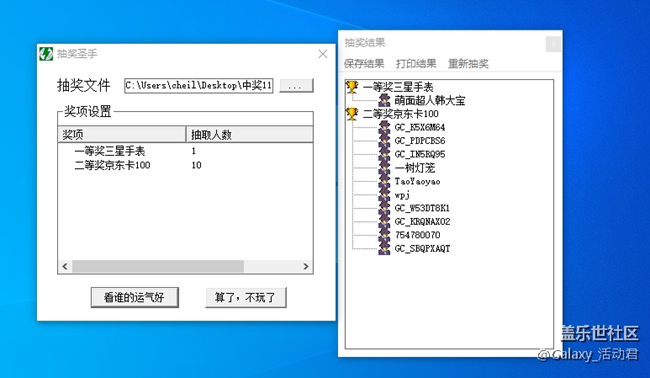Close the 抽奖圣手 window
Viewport: 650px width, 378px height.
coord(323,54)
